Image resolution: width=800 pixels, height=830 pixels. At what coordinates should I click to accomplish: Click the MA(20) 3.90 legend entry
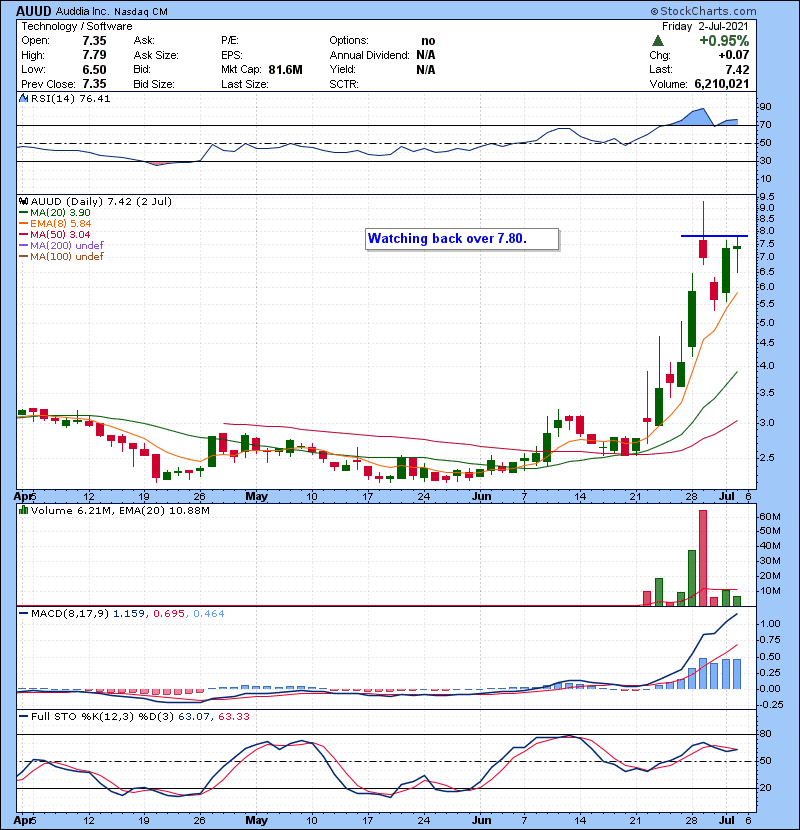tap(60, 213)
